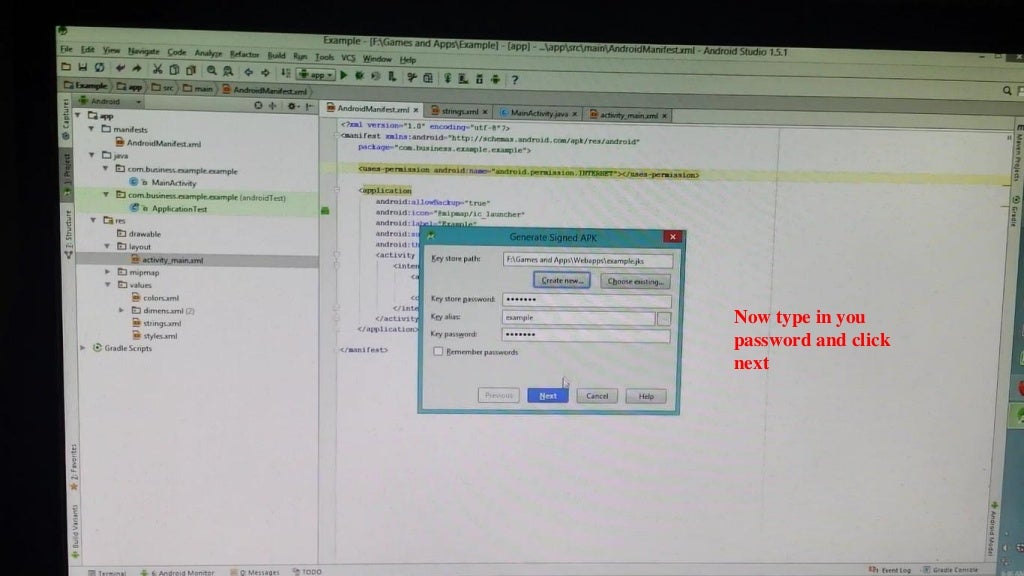Click the Debug app bug icon
1024x576 pixels.
(359, 76)
